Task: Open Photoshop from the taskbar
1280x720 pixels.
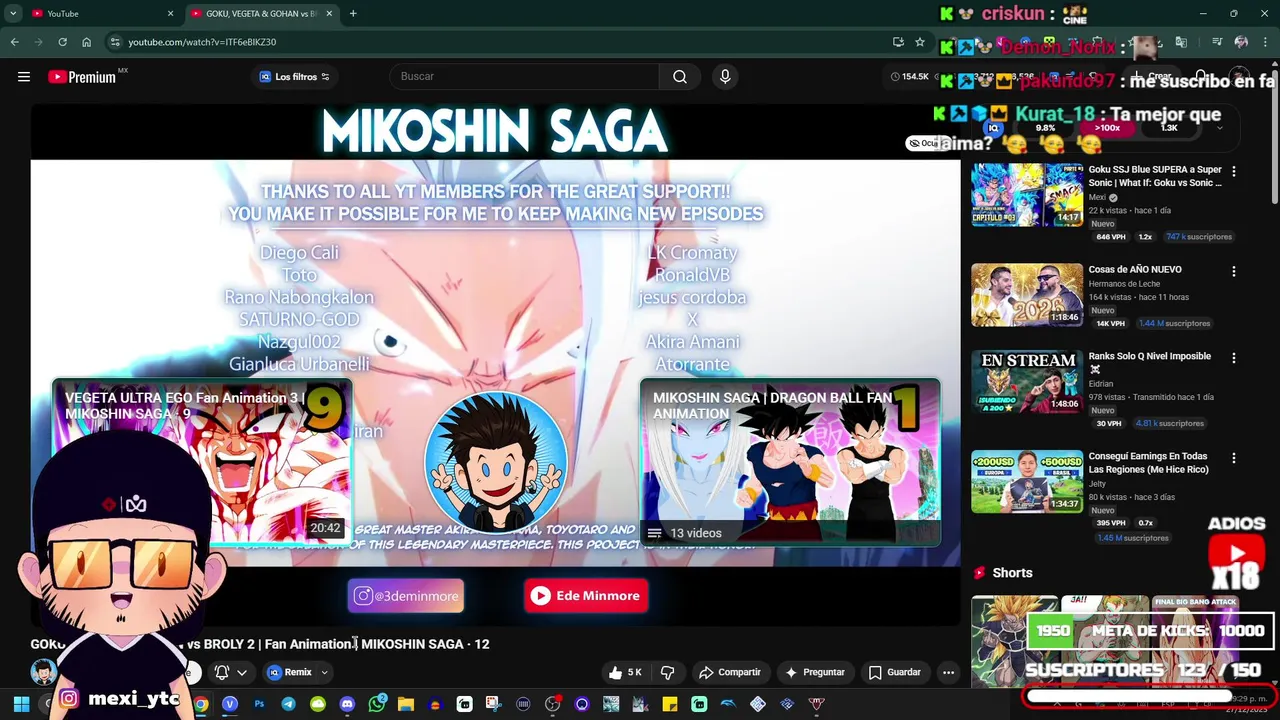Action: tap(259, 704)
